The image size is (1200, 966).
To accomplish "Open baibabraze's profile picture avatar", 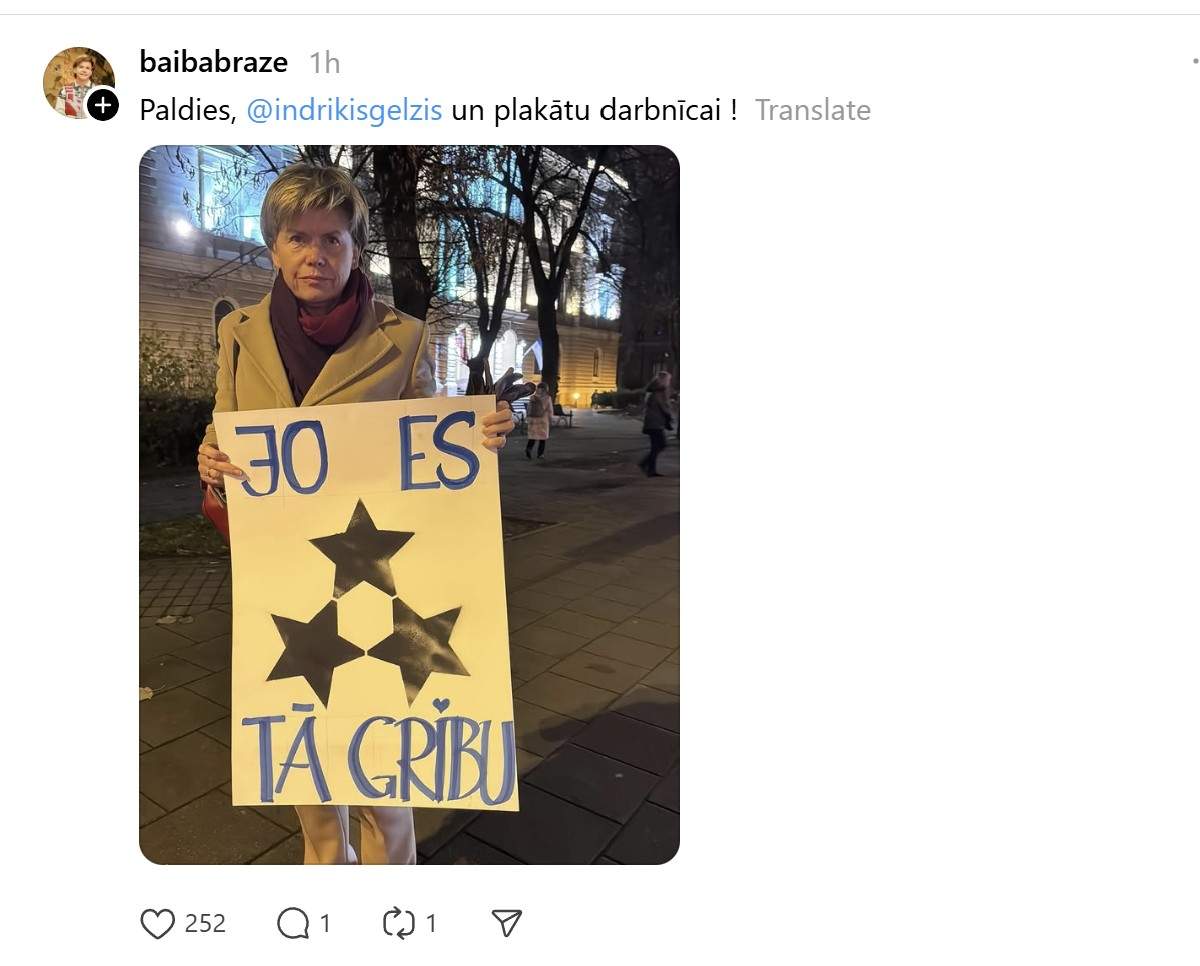I will click(78, 82).
